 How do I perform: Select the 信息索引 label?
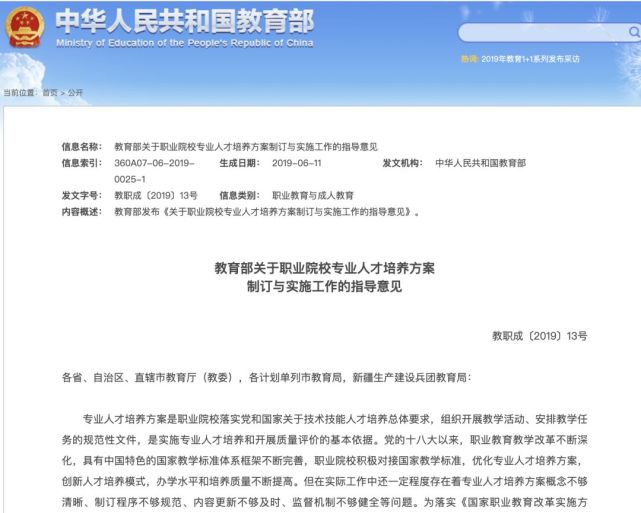pos(81,163)
